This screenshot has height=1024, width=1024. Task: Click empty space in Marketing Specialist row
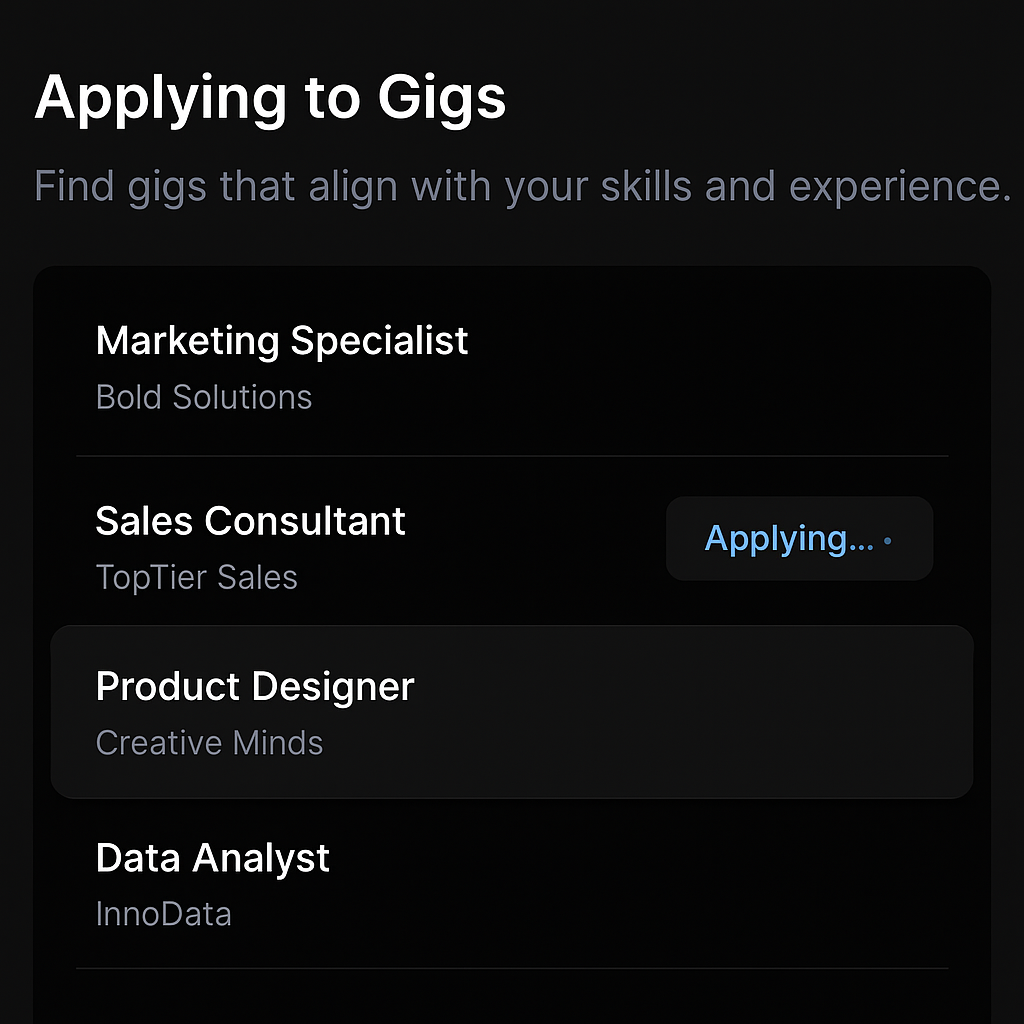click(x=720, y=368)
